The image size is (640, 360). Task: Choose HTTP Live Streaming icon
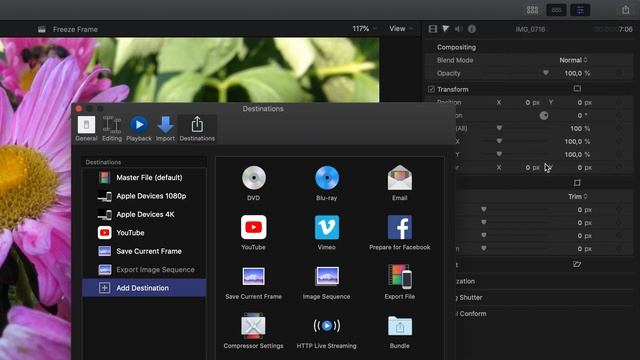pyautogui.click(x=327, y=326)
